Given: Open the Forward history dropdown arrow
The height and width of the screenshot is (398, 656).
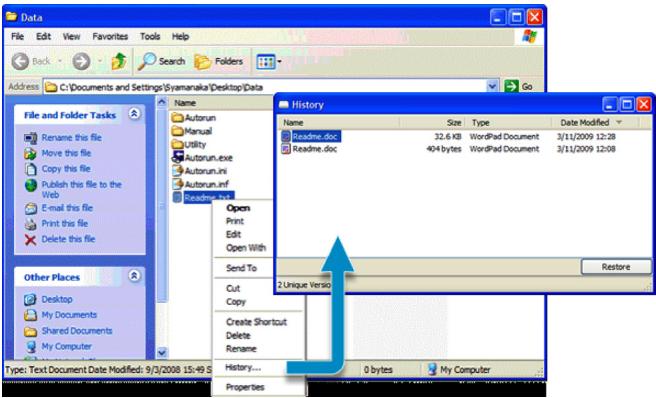Looking at the screenshot, I should tap(100, 62).
